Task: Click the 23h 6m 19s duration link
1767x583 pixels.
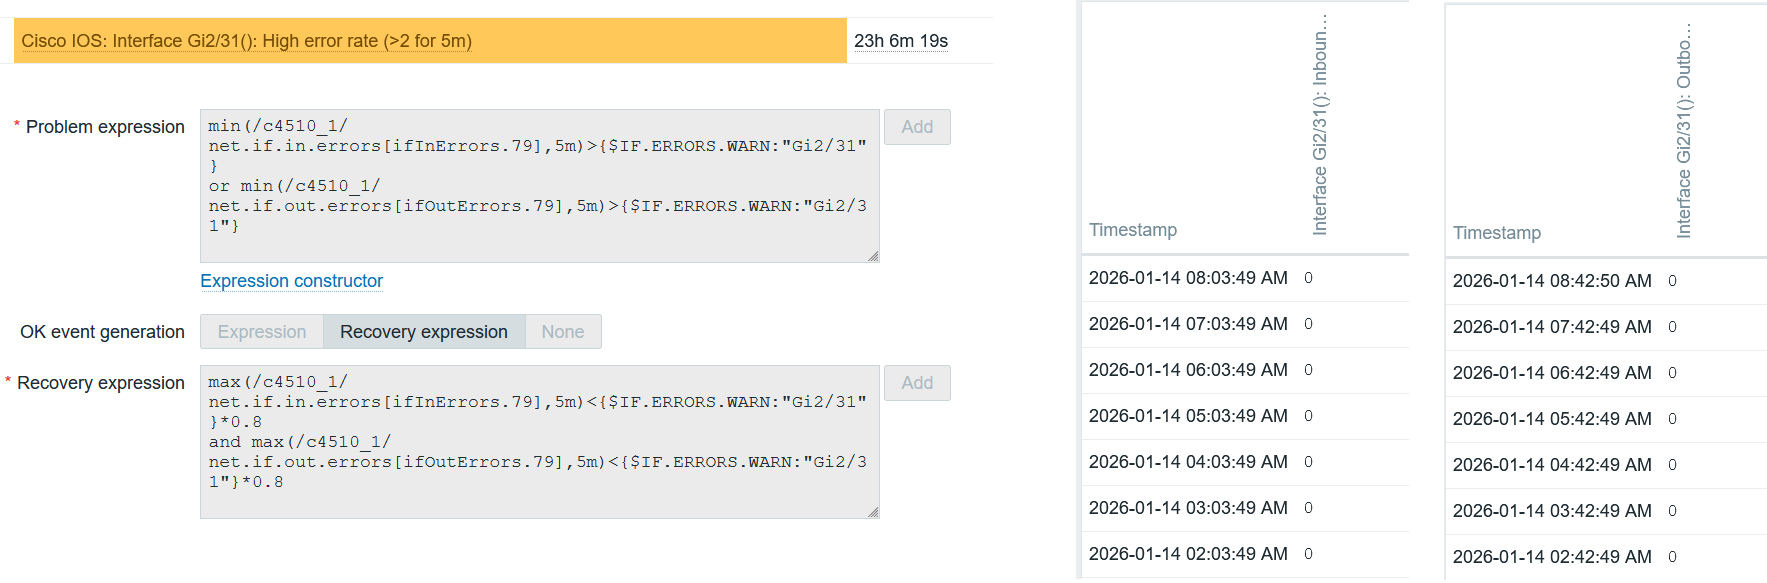Action: click(901, 41)
